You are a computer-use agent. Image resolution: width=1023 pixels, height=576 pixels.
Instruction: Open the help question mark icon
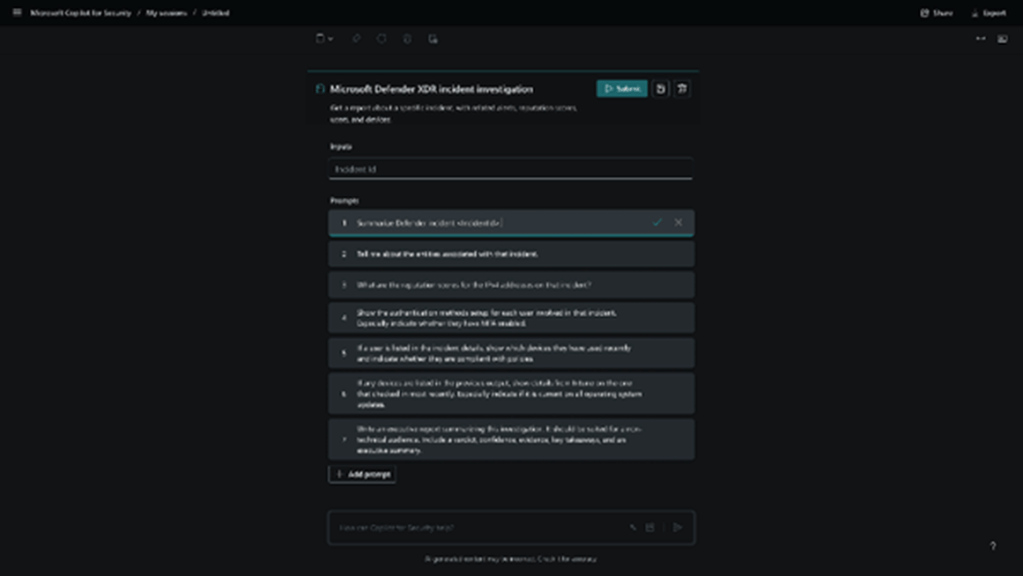pos(992,546)
